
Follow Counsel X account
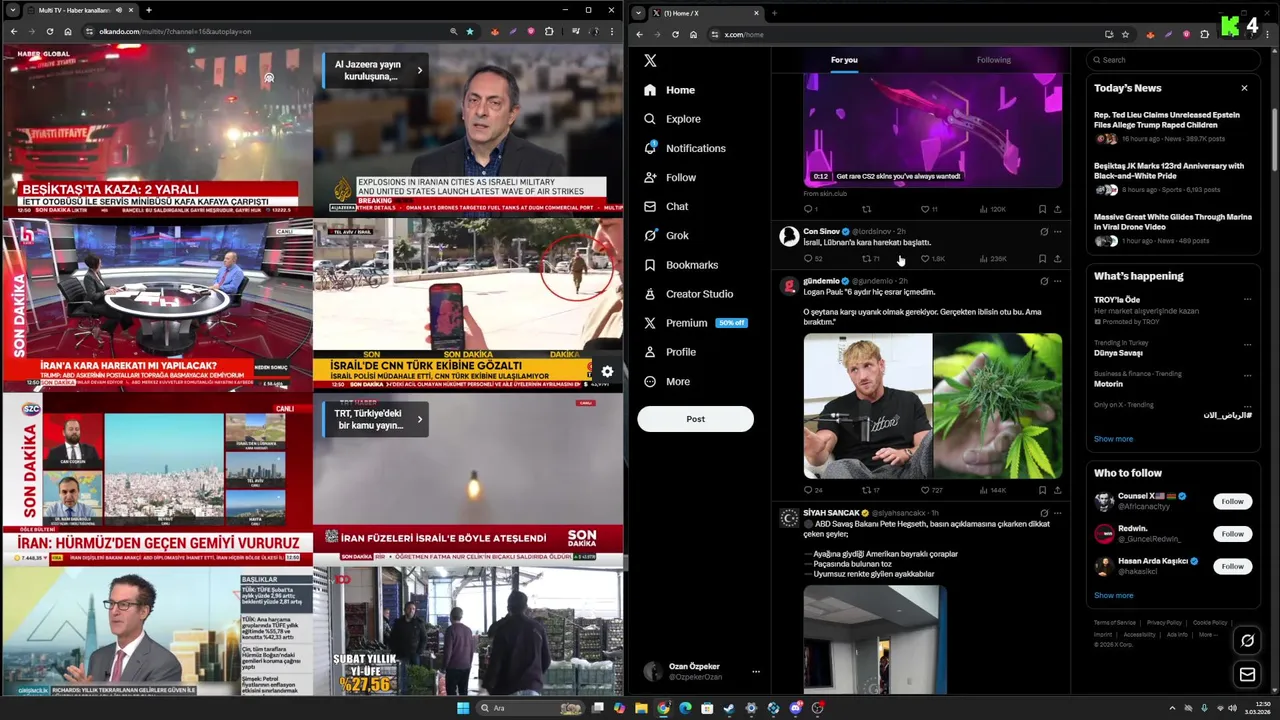[1232, 501]
